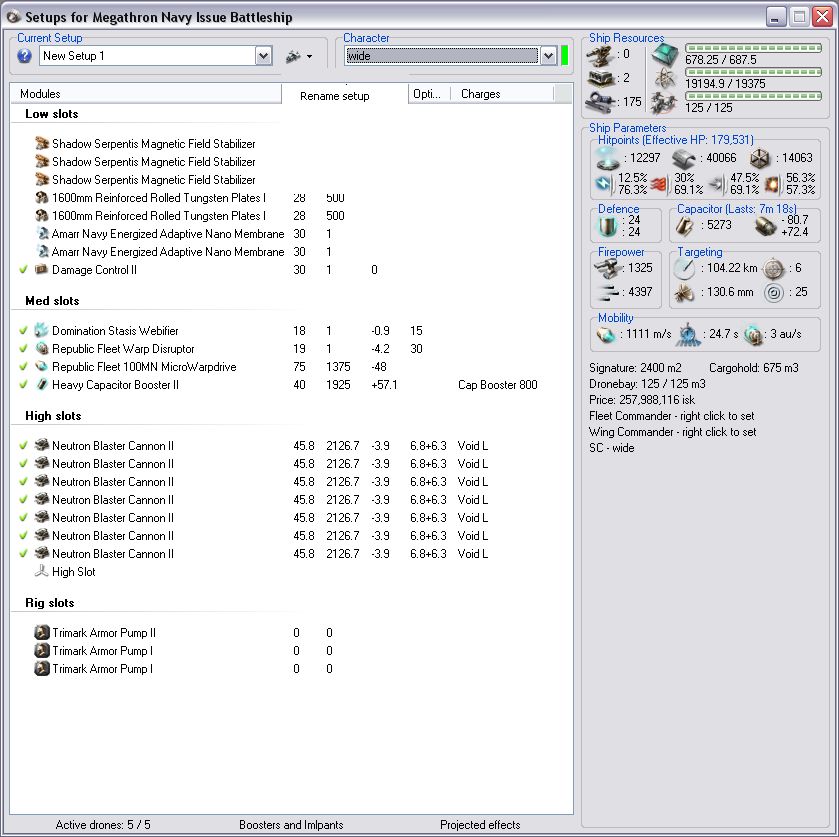The image size is (839, 837).
Task: Click the capacitor capacity icon
Action: pyautogui.click(x=685, y=226)
